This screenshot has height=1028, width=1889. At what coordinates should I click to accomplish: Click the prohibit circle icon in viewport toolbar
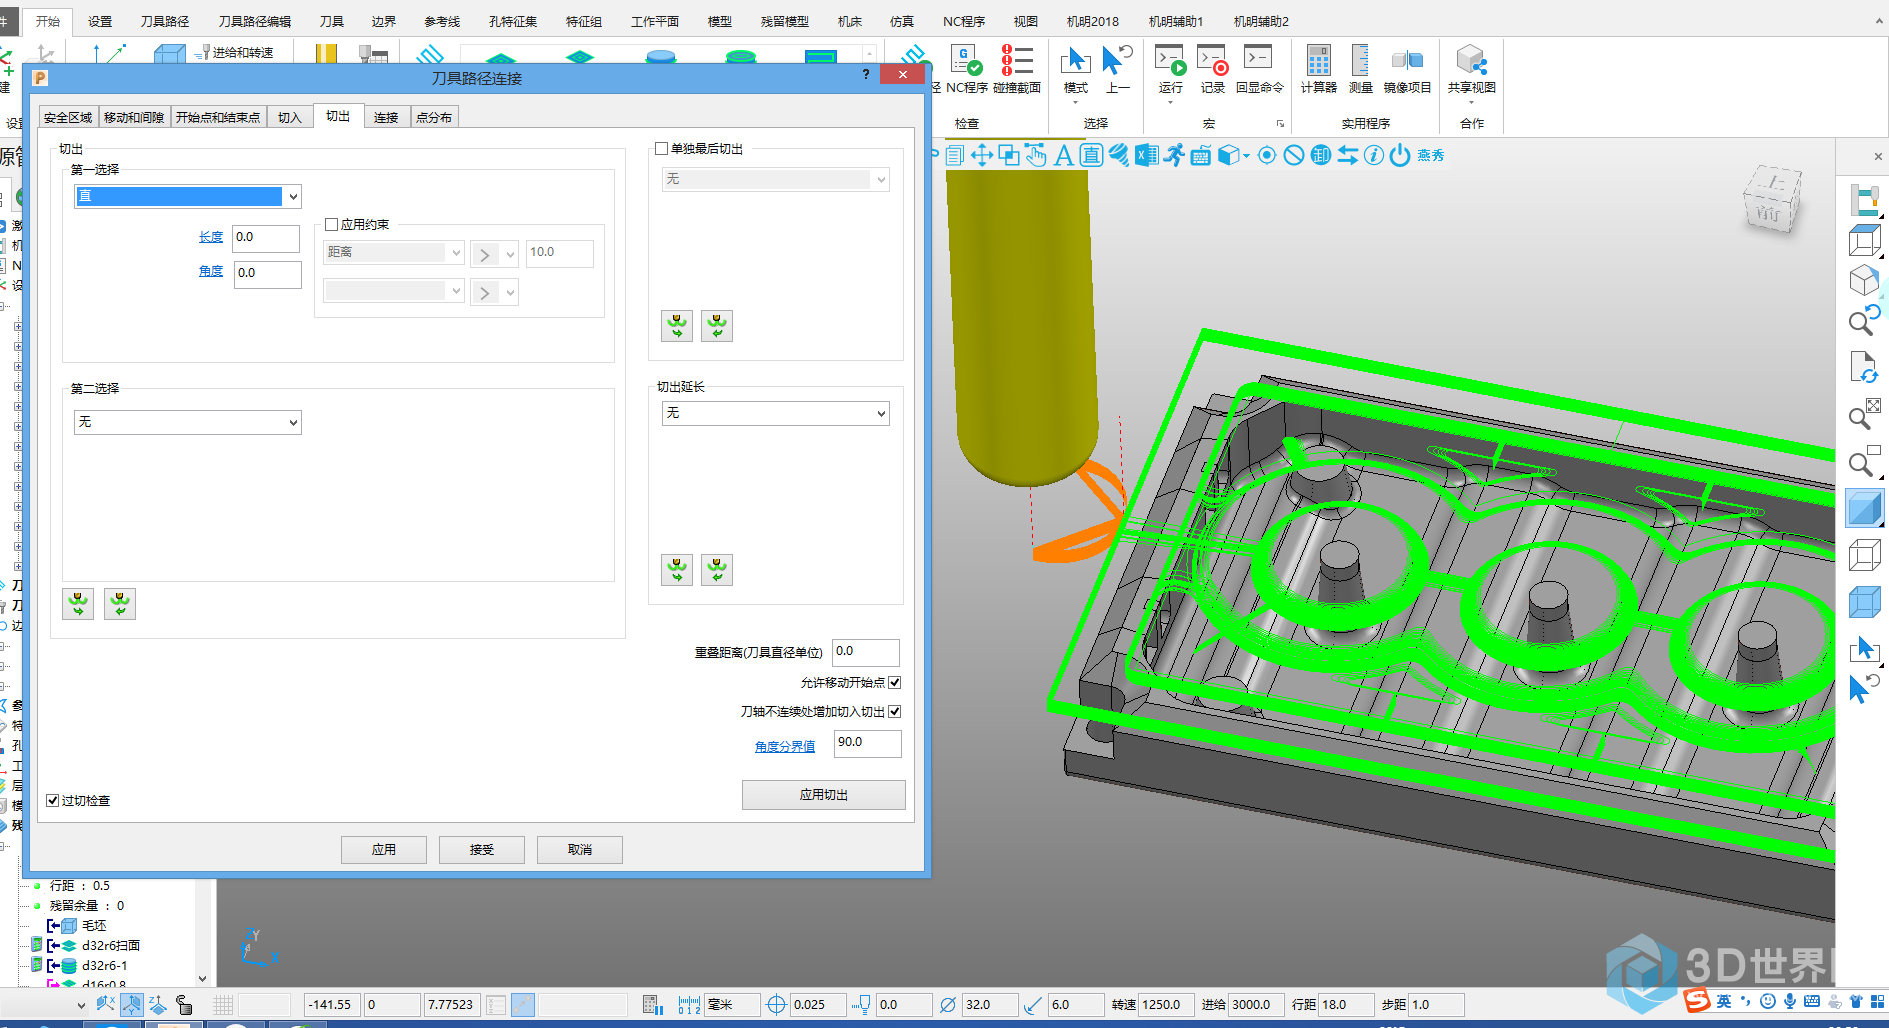(1294, 155)
